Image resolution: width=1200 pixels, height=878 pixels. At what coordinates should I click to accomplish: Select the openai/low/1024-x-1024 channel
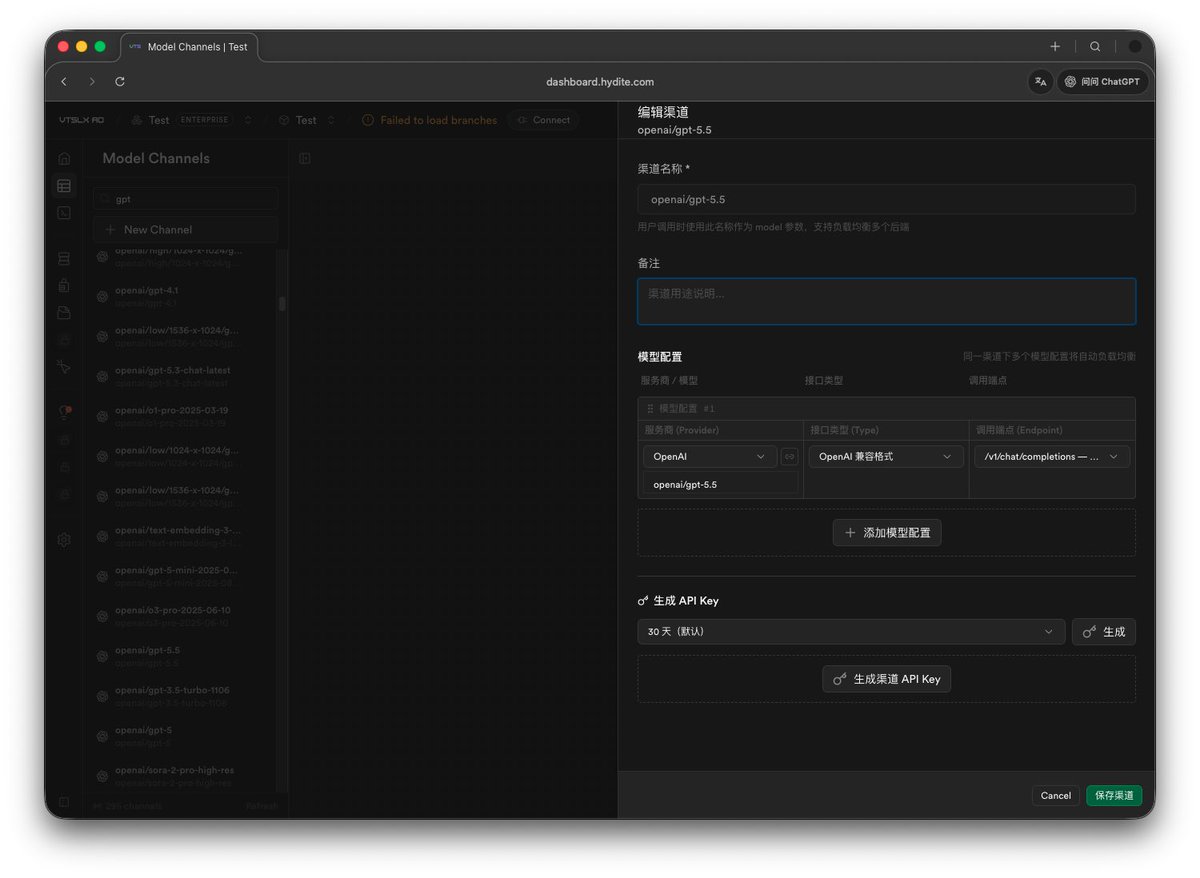(185, 457)
